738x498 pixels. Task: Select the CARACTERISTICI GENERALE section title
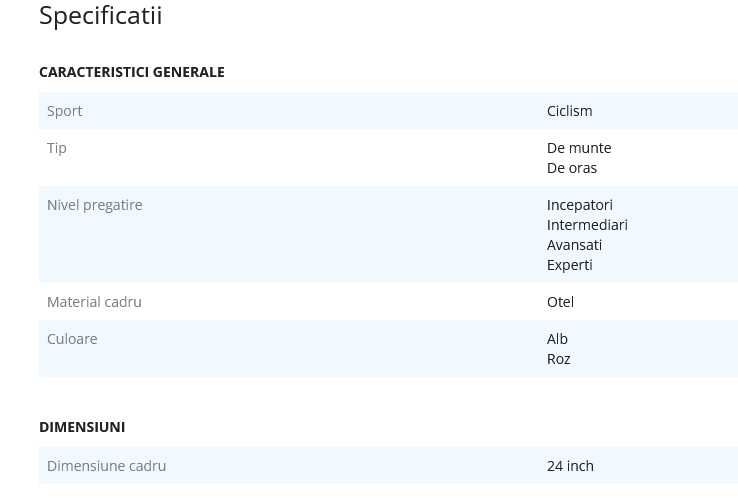coord(131,72)
